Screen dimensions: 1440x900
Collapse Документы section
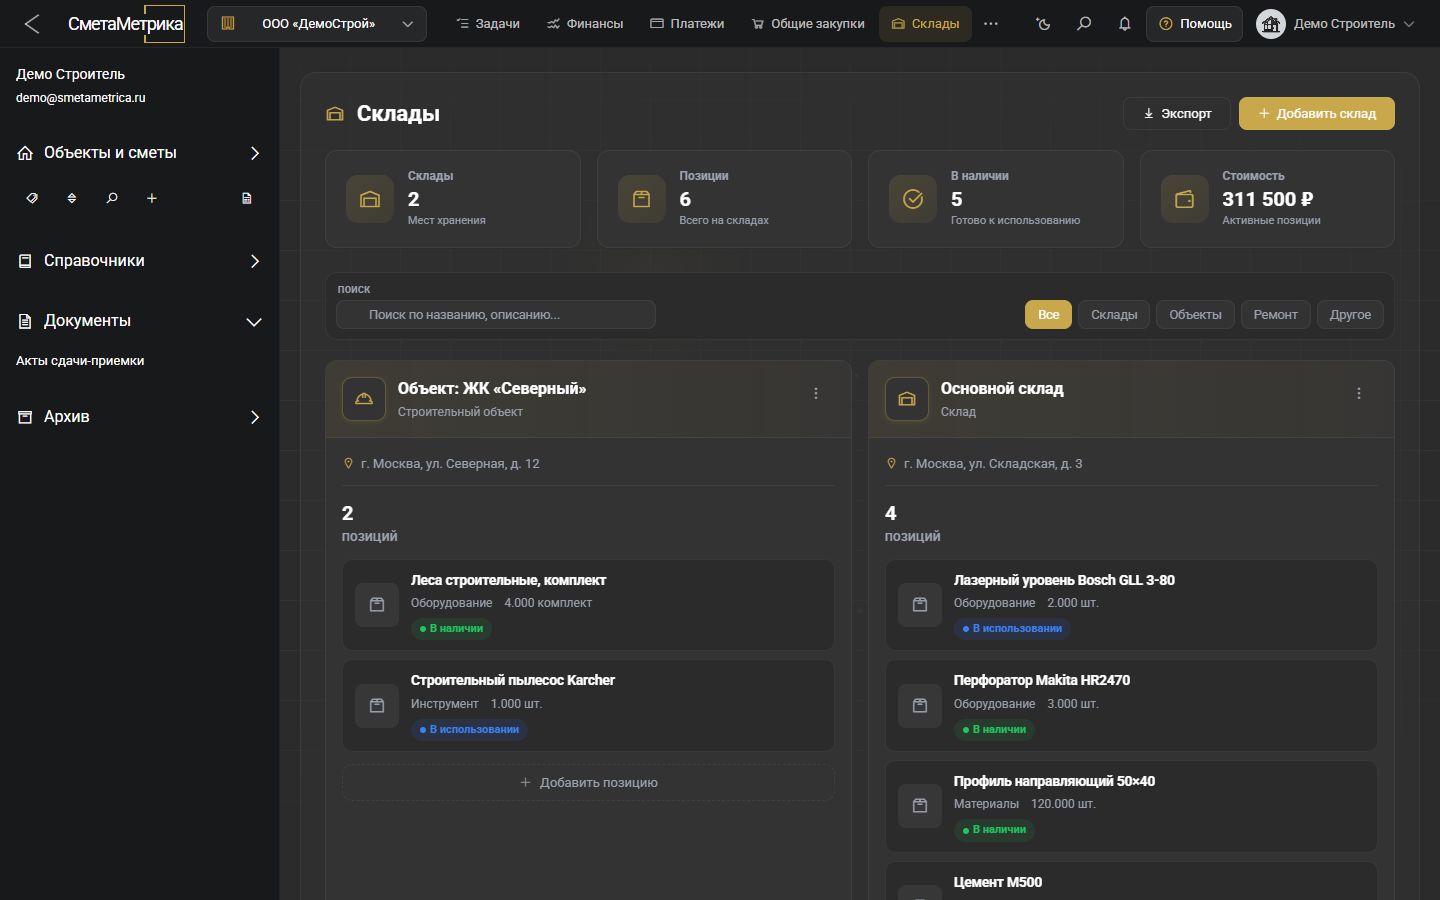point(140,321)
